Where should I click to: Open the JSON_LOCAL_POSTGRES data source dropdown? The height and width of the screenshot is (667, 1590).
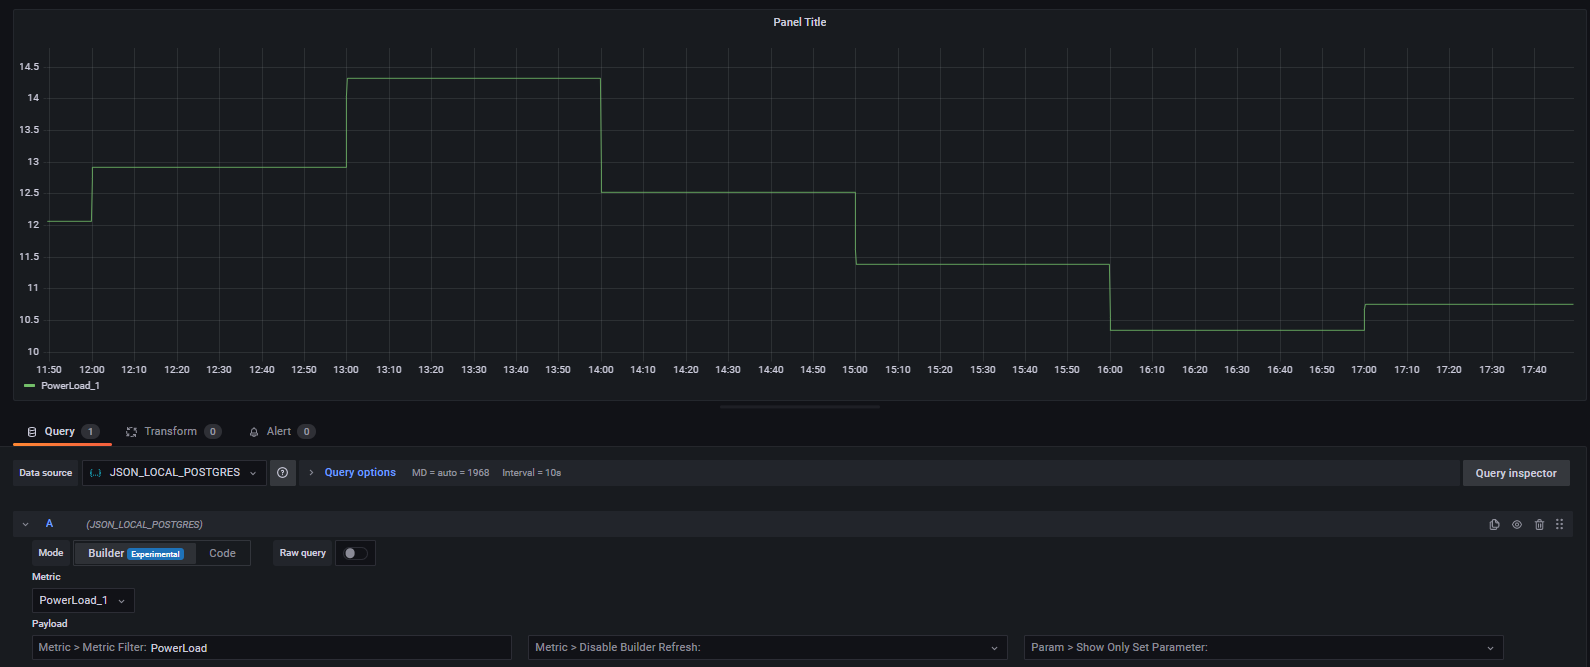174,473
